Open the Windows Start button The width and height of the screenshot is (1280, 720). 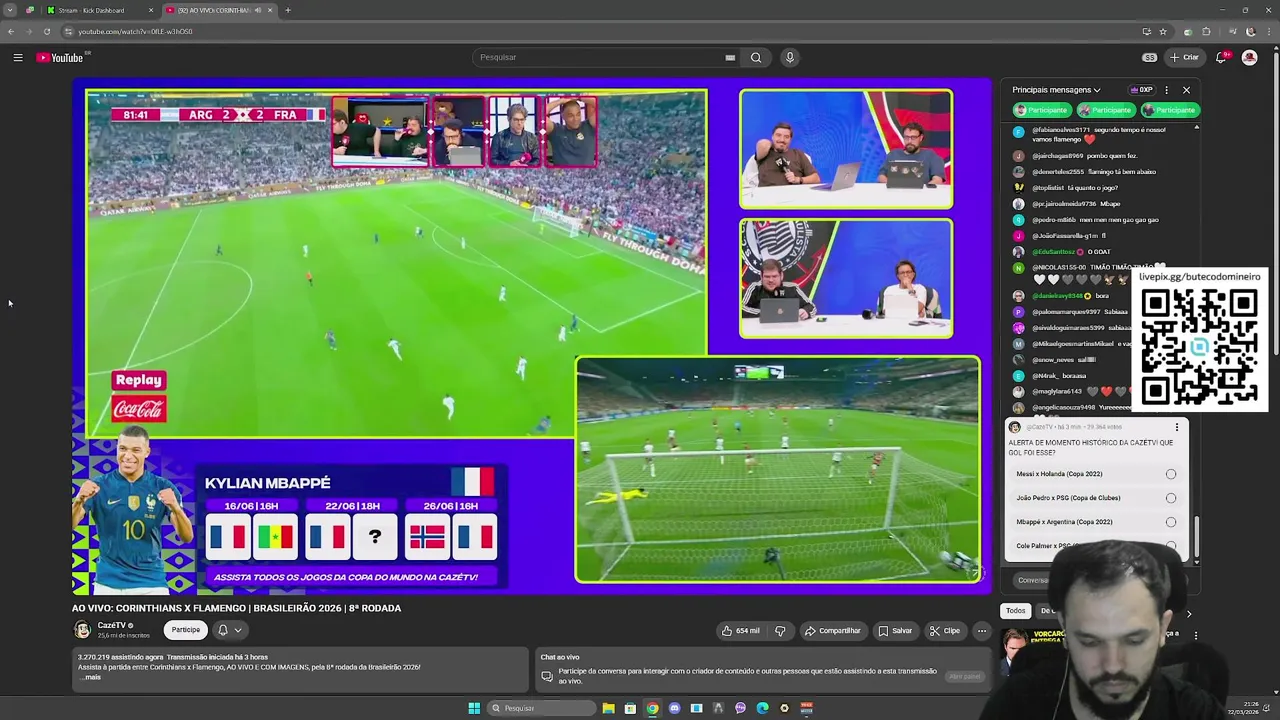(x=474, y=708)
